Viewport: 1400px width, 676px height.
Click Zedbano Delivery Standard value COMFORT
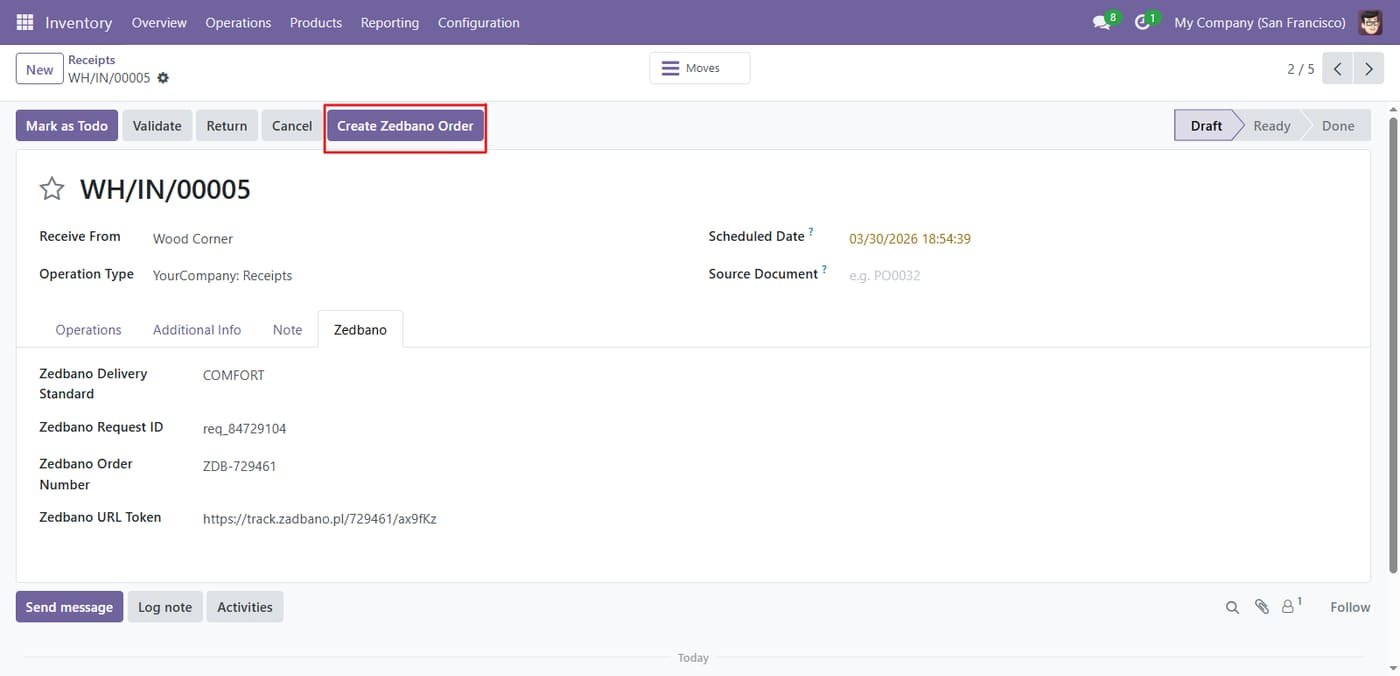tap(234, 376)
